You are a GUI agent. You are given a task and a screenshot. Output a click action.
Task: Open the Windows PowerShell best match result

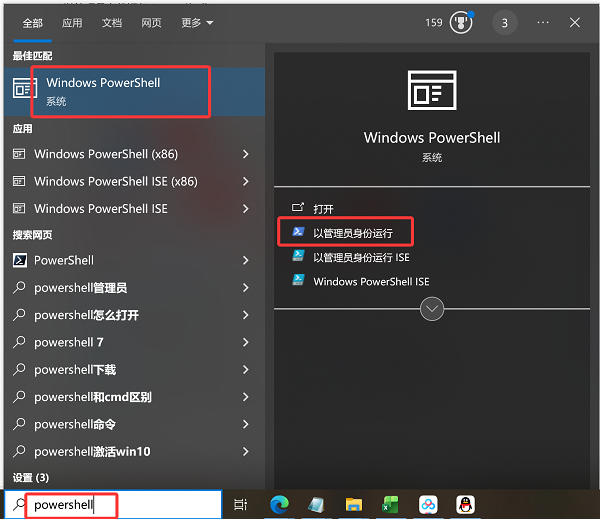pos(134,92)
